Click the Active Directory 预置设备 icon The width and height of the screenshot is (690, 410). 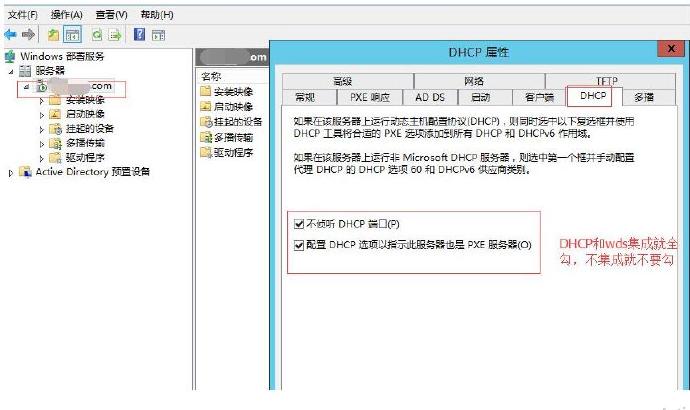point(26,172)
